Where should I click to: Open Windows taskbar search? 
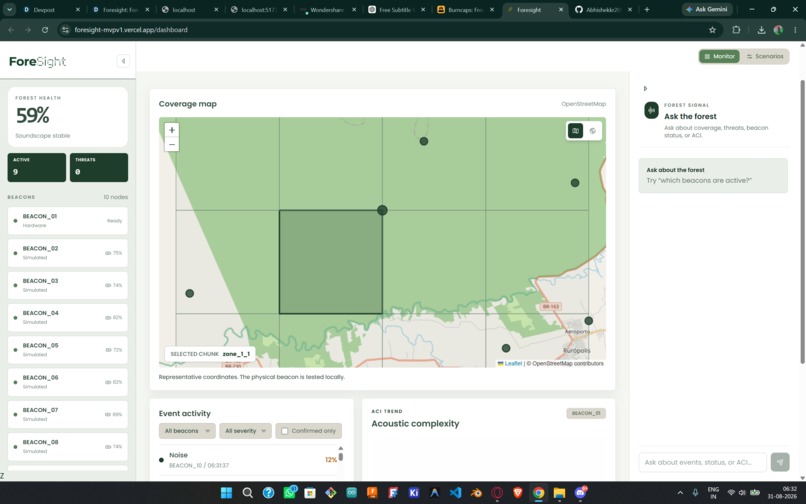tap(247, 493)
